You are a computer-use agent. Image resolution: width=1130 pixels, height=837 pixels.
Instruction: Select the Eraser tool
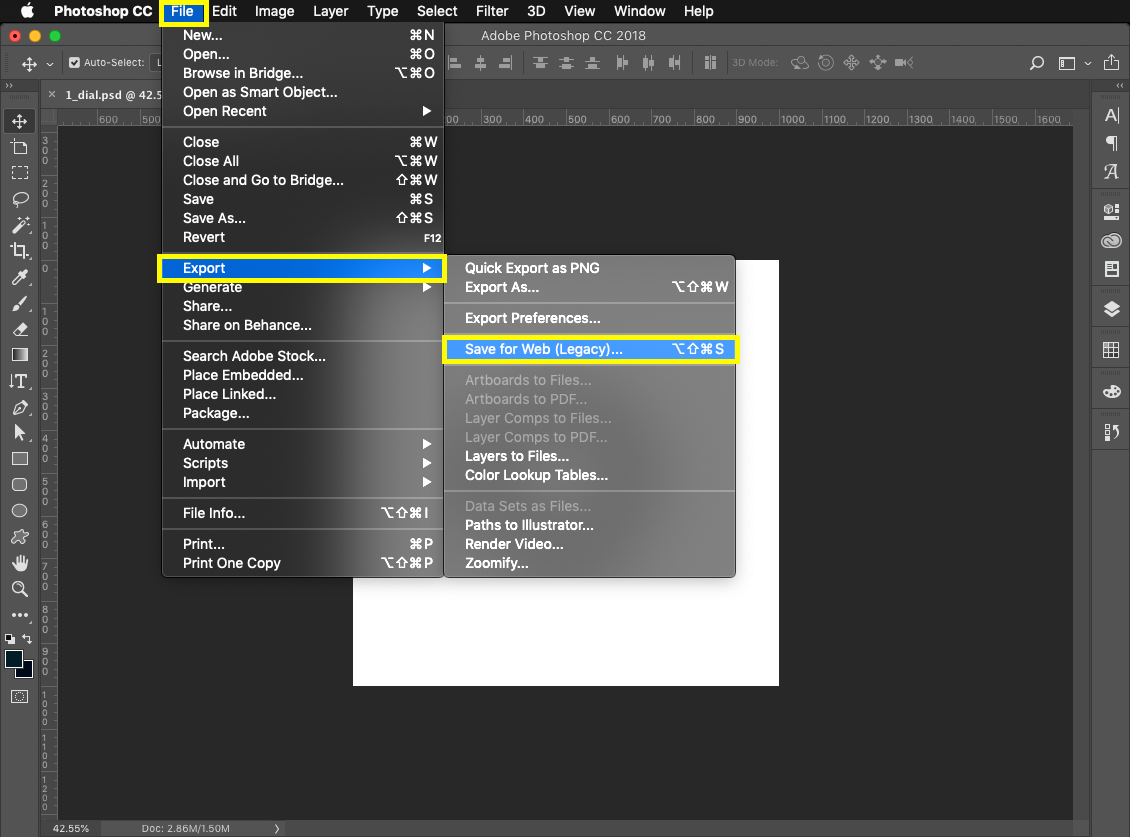(x=19, y=329)
